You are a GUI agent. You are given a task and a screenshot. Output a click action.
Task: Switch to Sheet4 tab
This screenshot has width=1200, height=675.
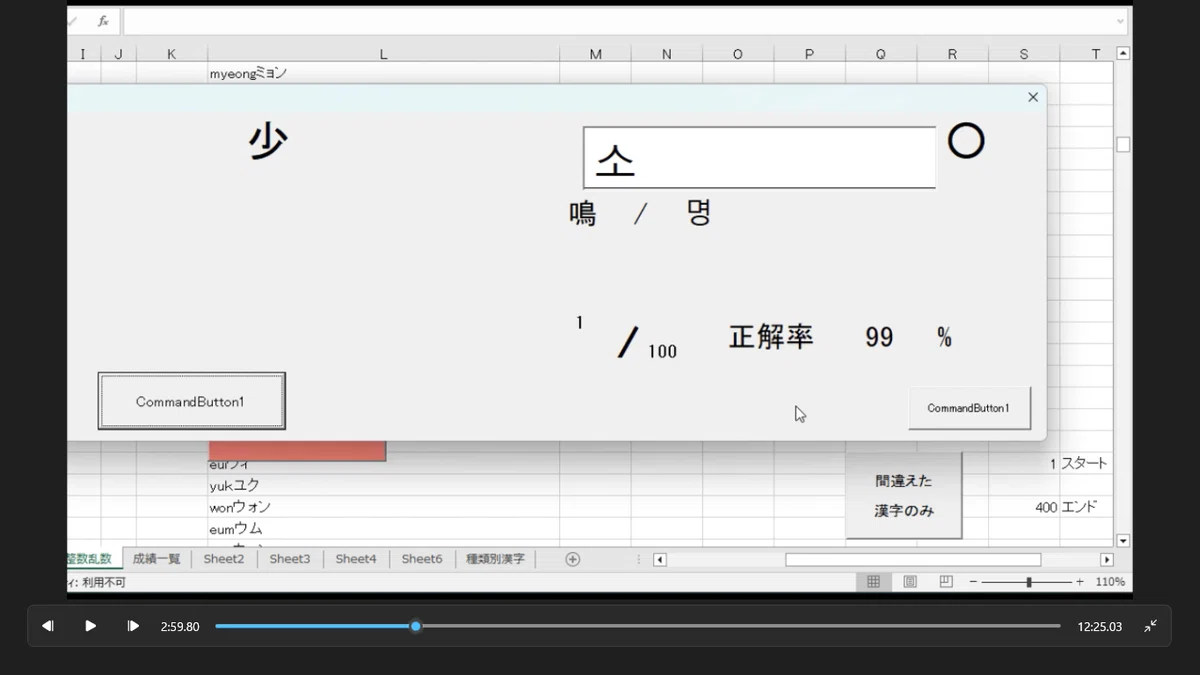click(x=356, y=559)
